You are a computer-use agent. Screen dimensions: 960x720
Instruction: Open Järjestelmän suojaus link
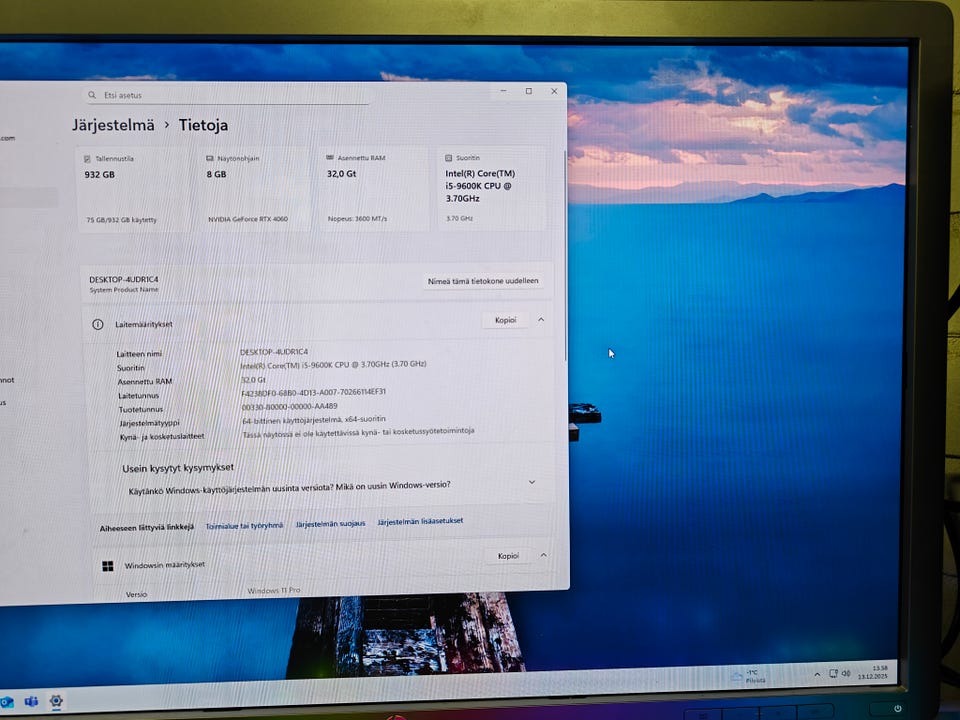click(331, 523)
